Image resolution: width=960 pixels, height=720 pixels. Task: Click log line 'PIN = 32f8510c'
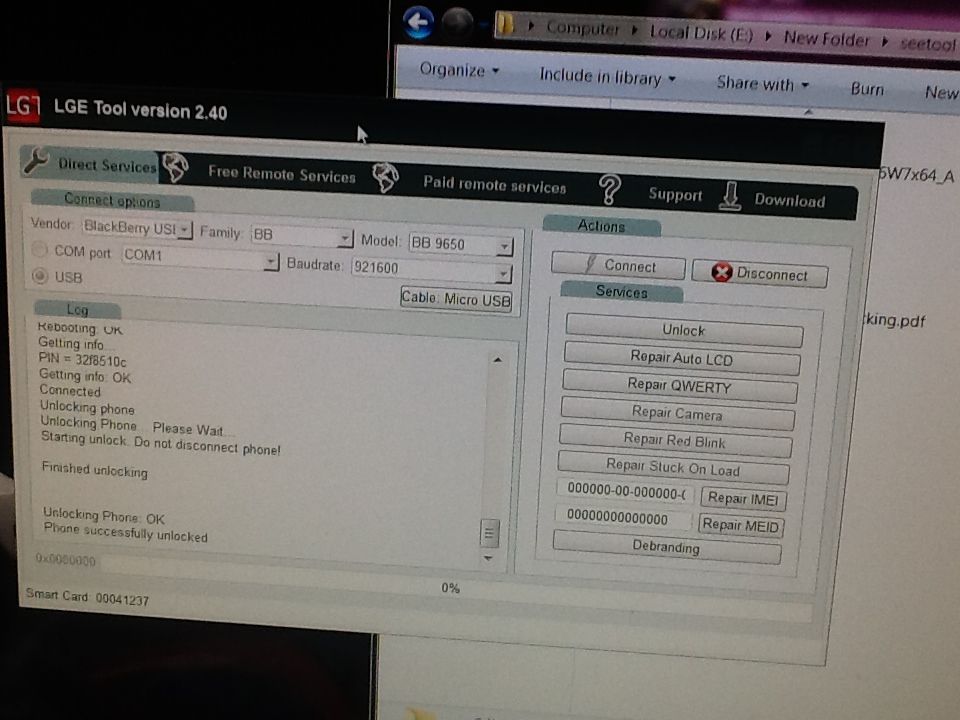coord(82,359)
